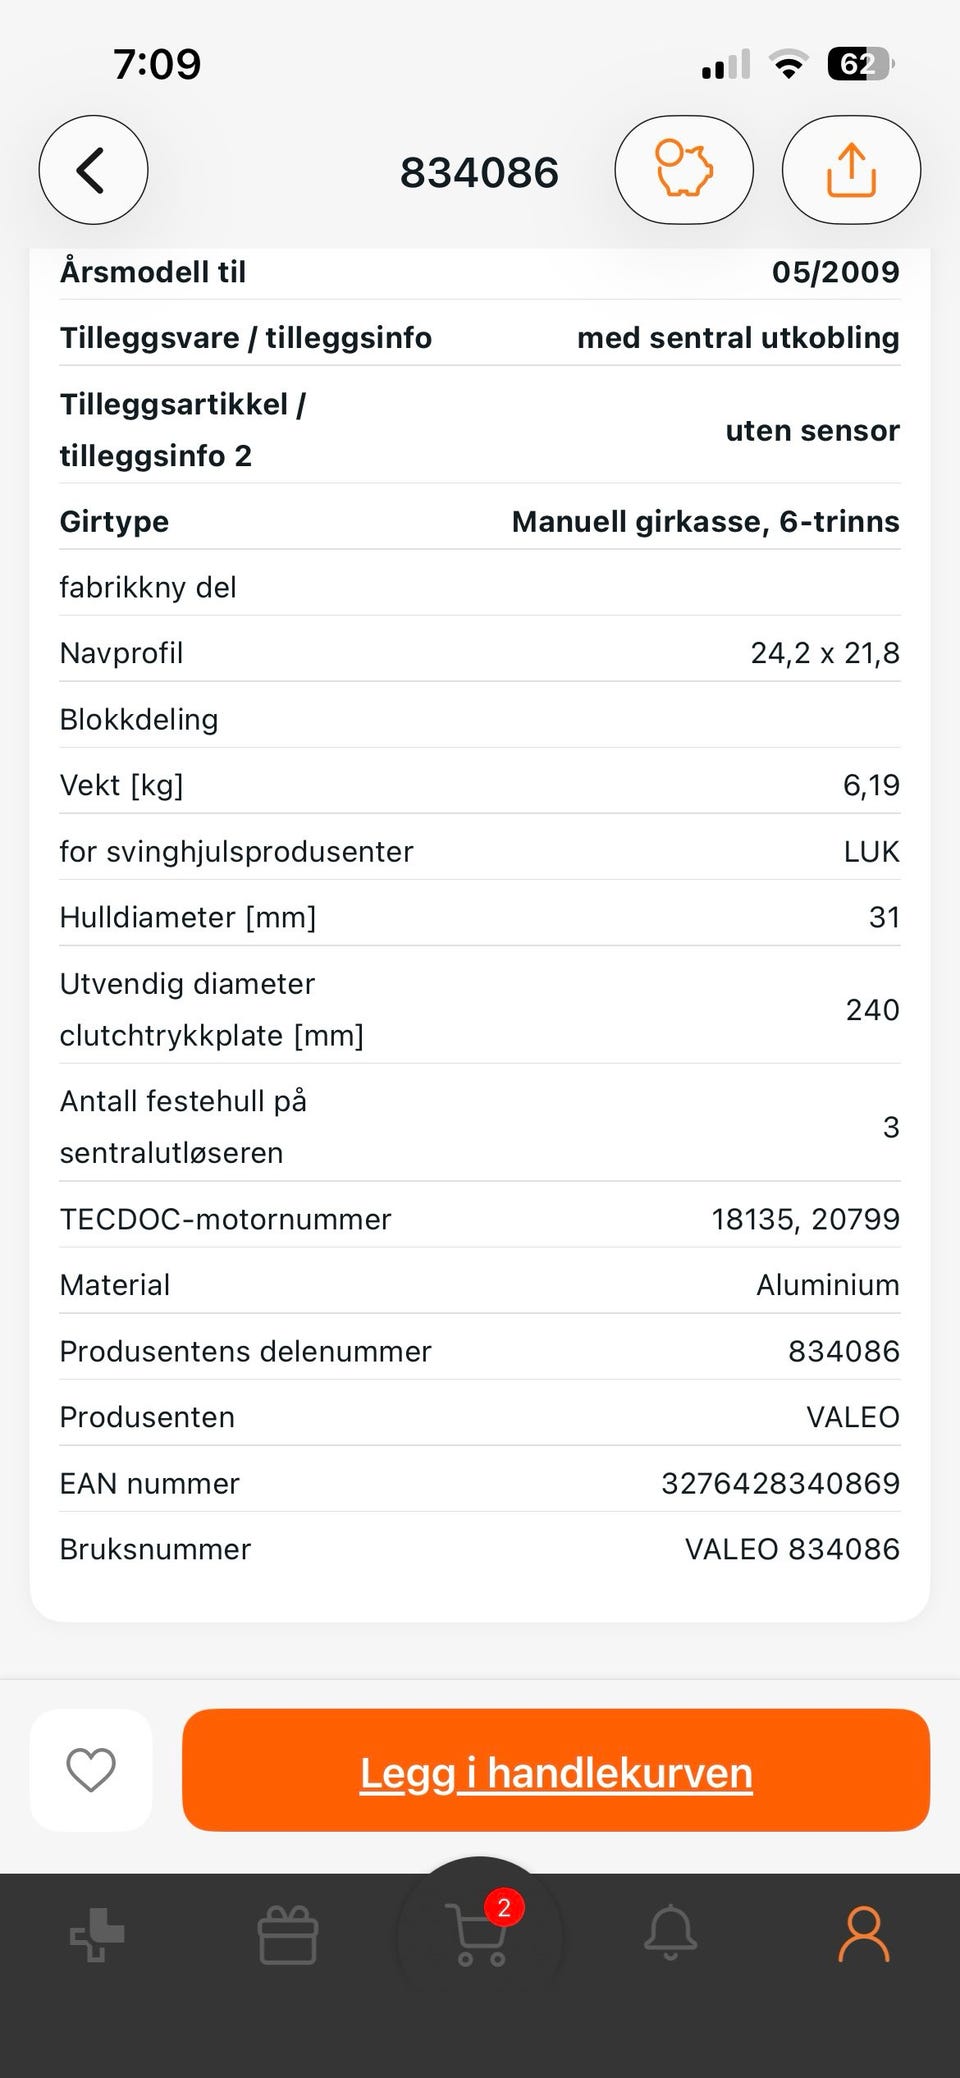Tap the VALEO producer value
Image resolution: width=960 pixels, height=2078 pixels.
point(852,1417)
